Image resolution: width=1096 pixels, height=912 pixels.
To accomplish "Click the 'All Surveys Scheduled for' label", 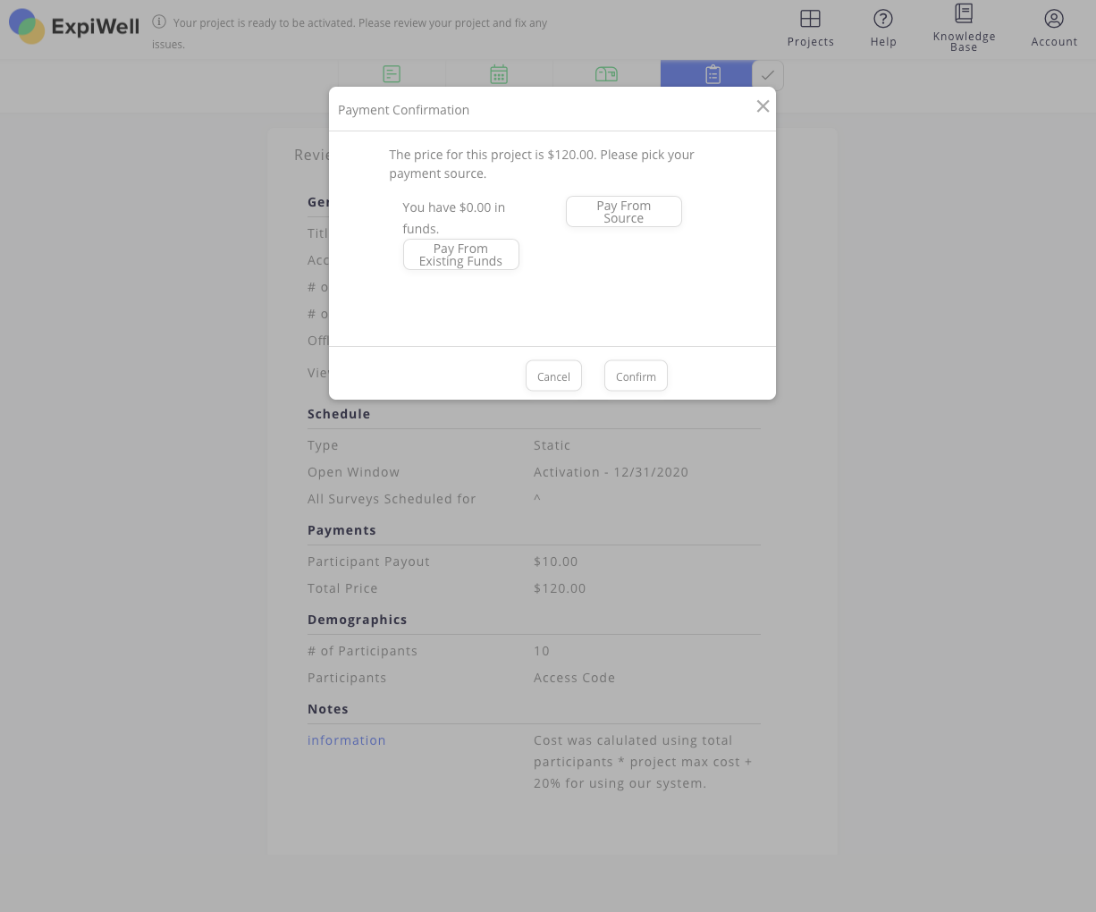I will (391, 499).
